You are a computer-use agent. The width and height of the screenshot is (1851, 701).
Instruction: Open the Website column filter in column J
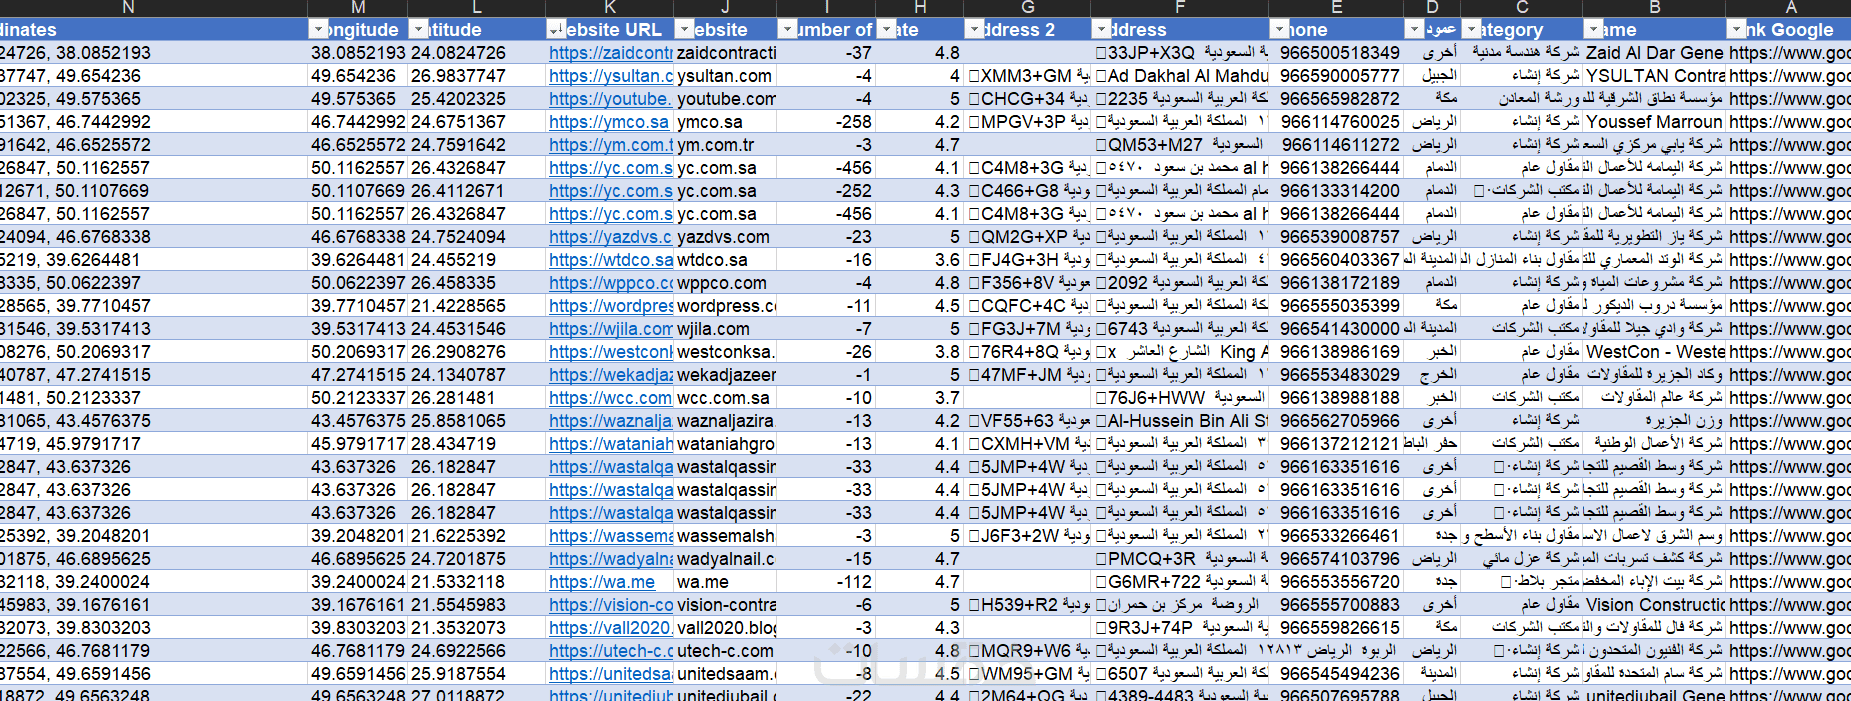685,29
